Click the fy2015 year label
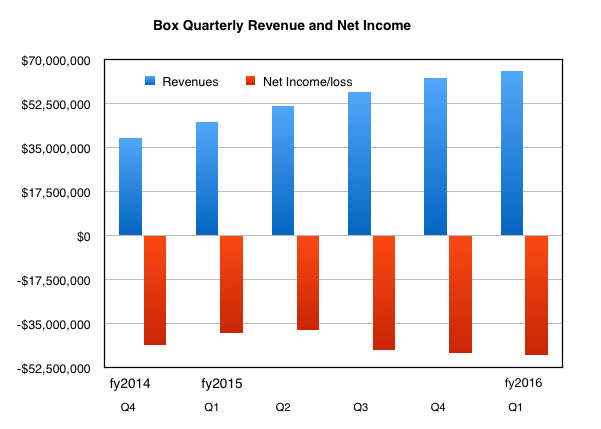 tap(222, 383)
